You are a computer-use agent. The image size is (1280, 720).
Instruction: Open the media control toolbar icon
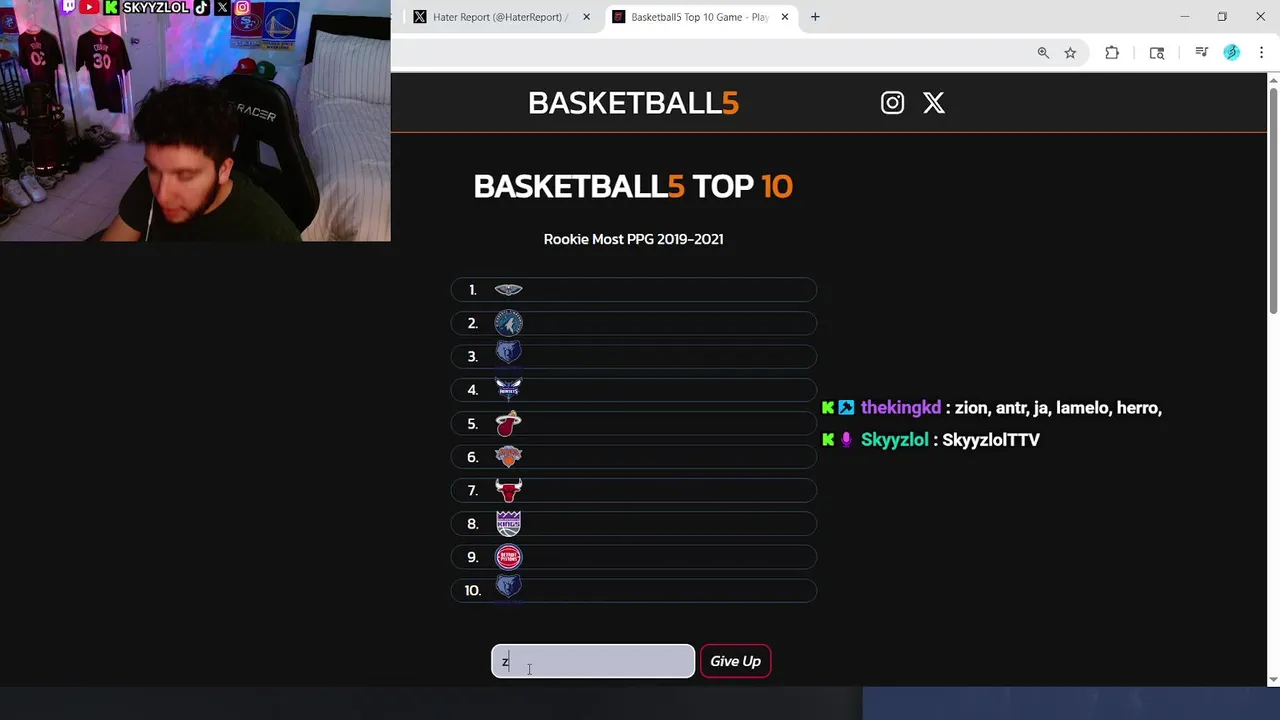click(x=1202, y=53)
